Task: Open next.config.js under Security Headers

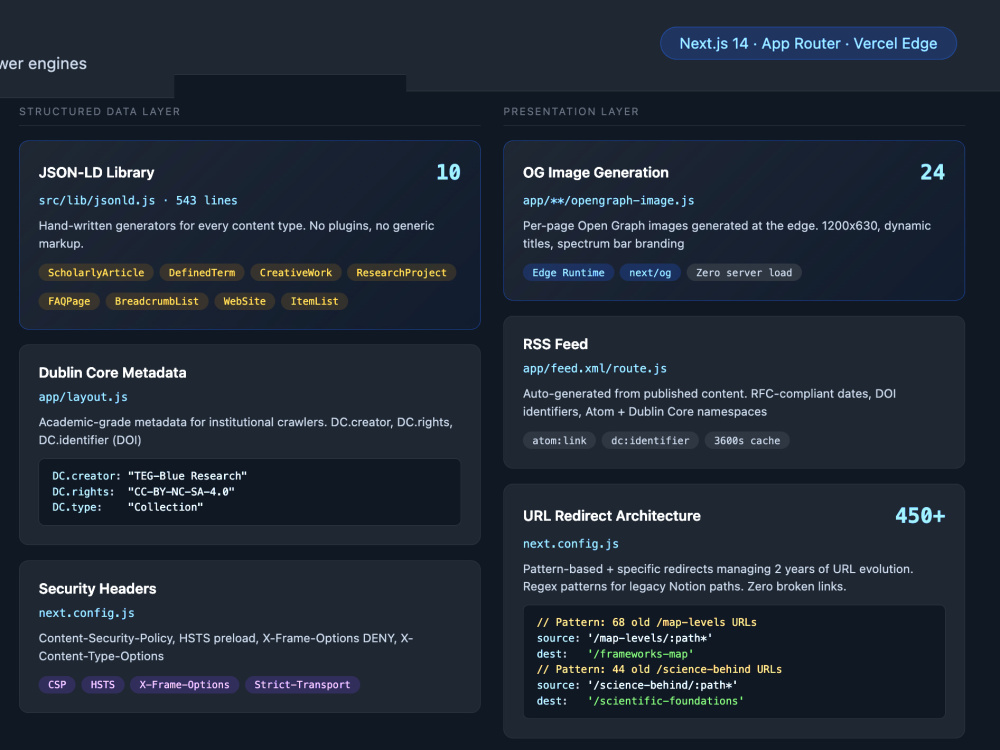Action: [87, 613]
